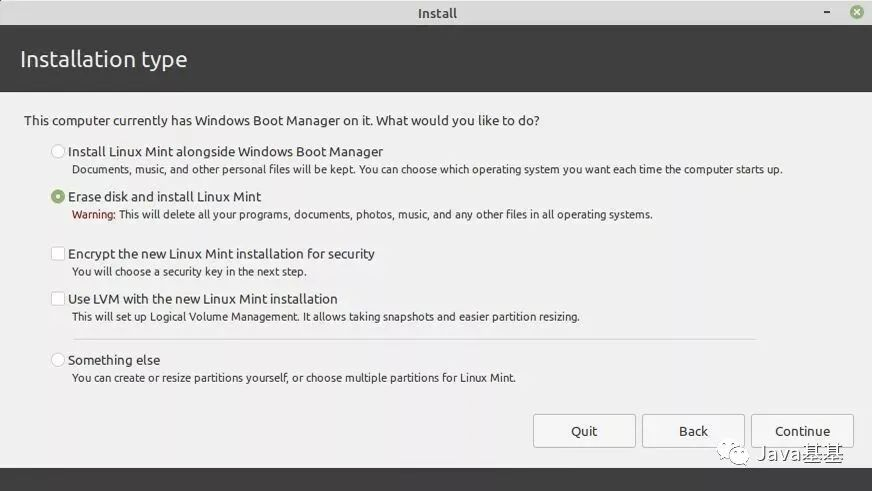
Task: Tick the Use LVM checkbox
Action: point(58,299)
